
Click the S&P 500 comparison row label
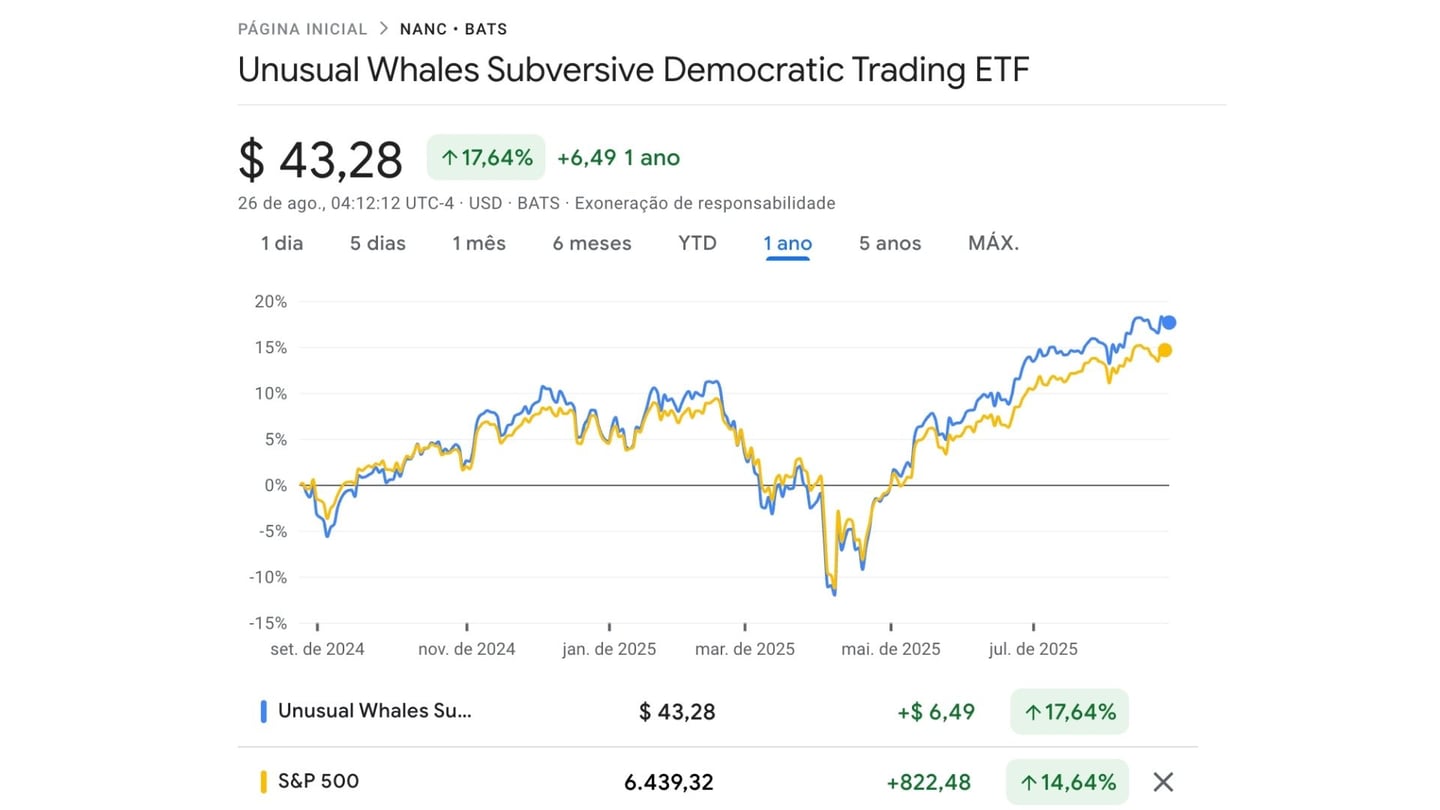[x=318, y=781]
